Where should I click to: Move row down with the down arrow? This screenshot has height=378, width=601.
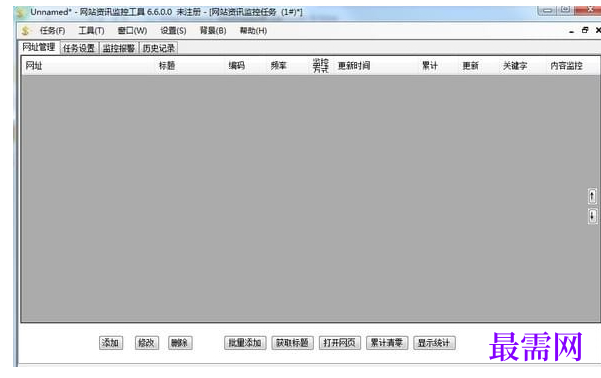tap(592, 217)
